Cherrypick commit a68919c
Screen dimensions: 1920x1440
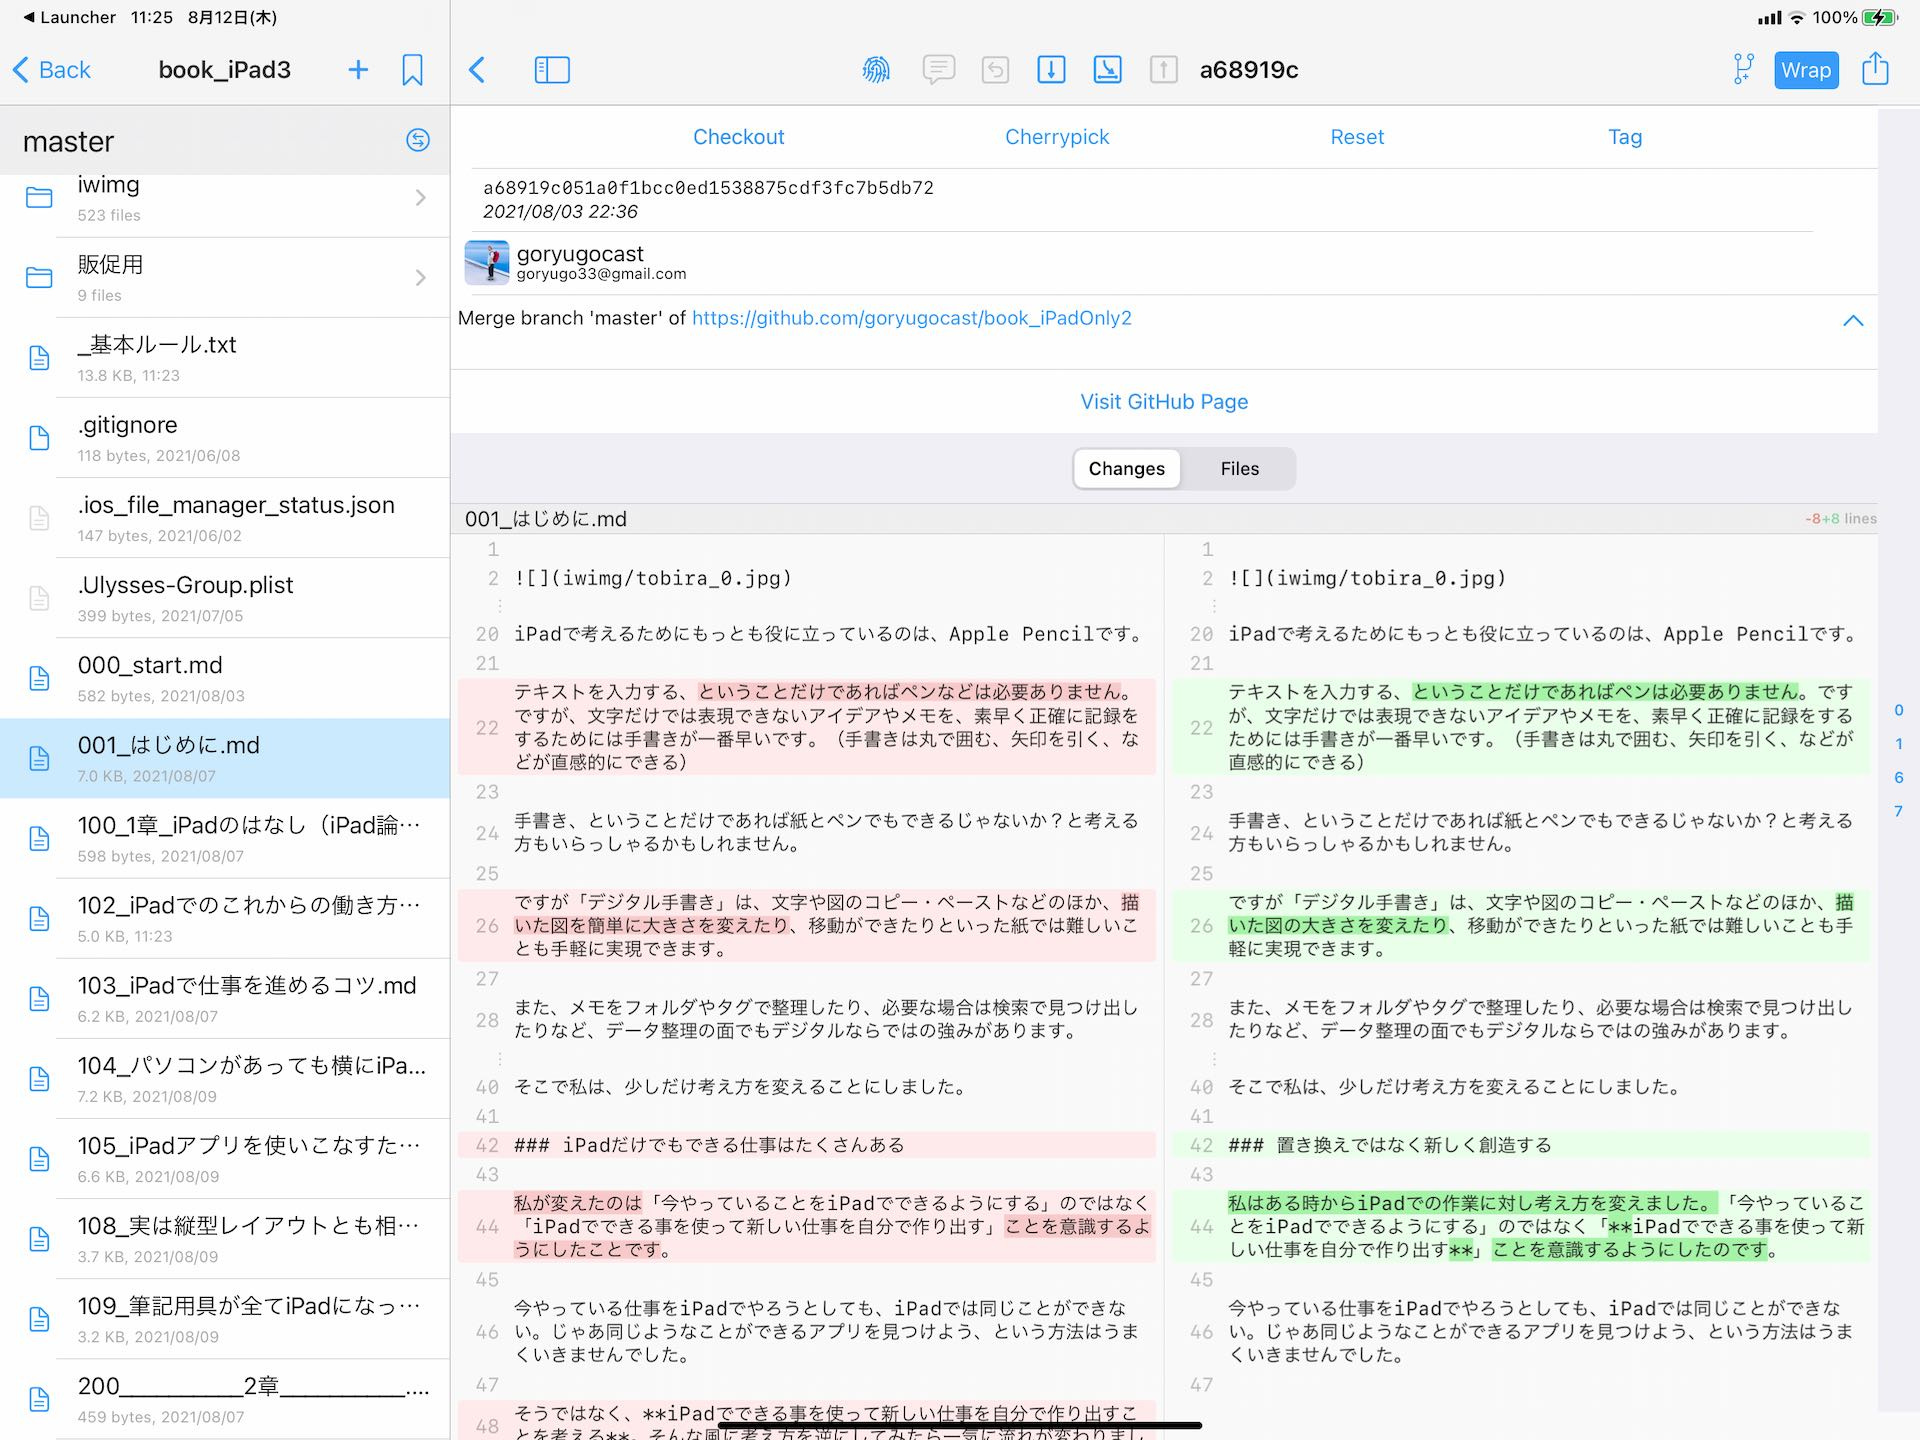[1057, 137]
